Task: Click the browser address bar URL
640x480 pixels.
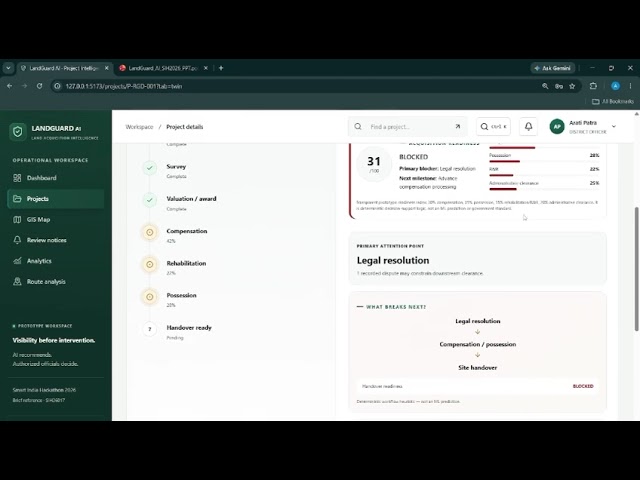Action: [x=124, y=86]
